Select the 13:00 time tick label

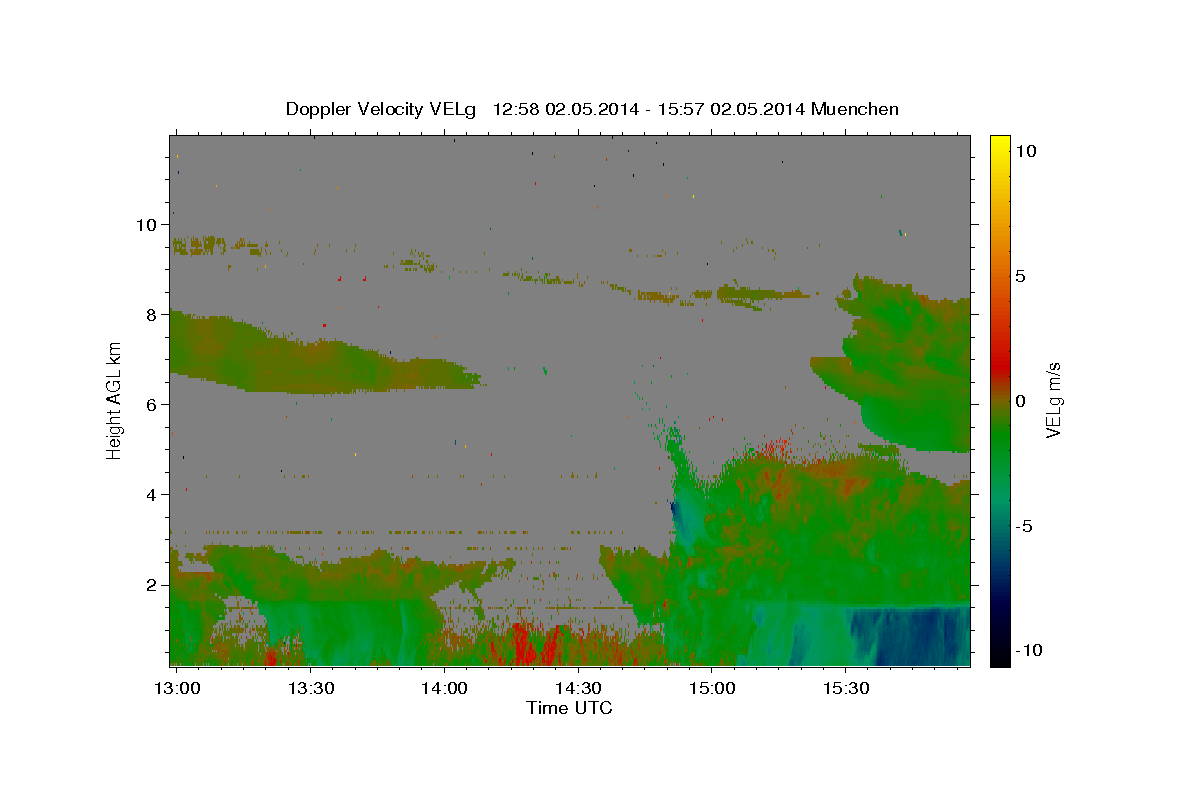tap(177, 688)
